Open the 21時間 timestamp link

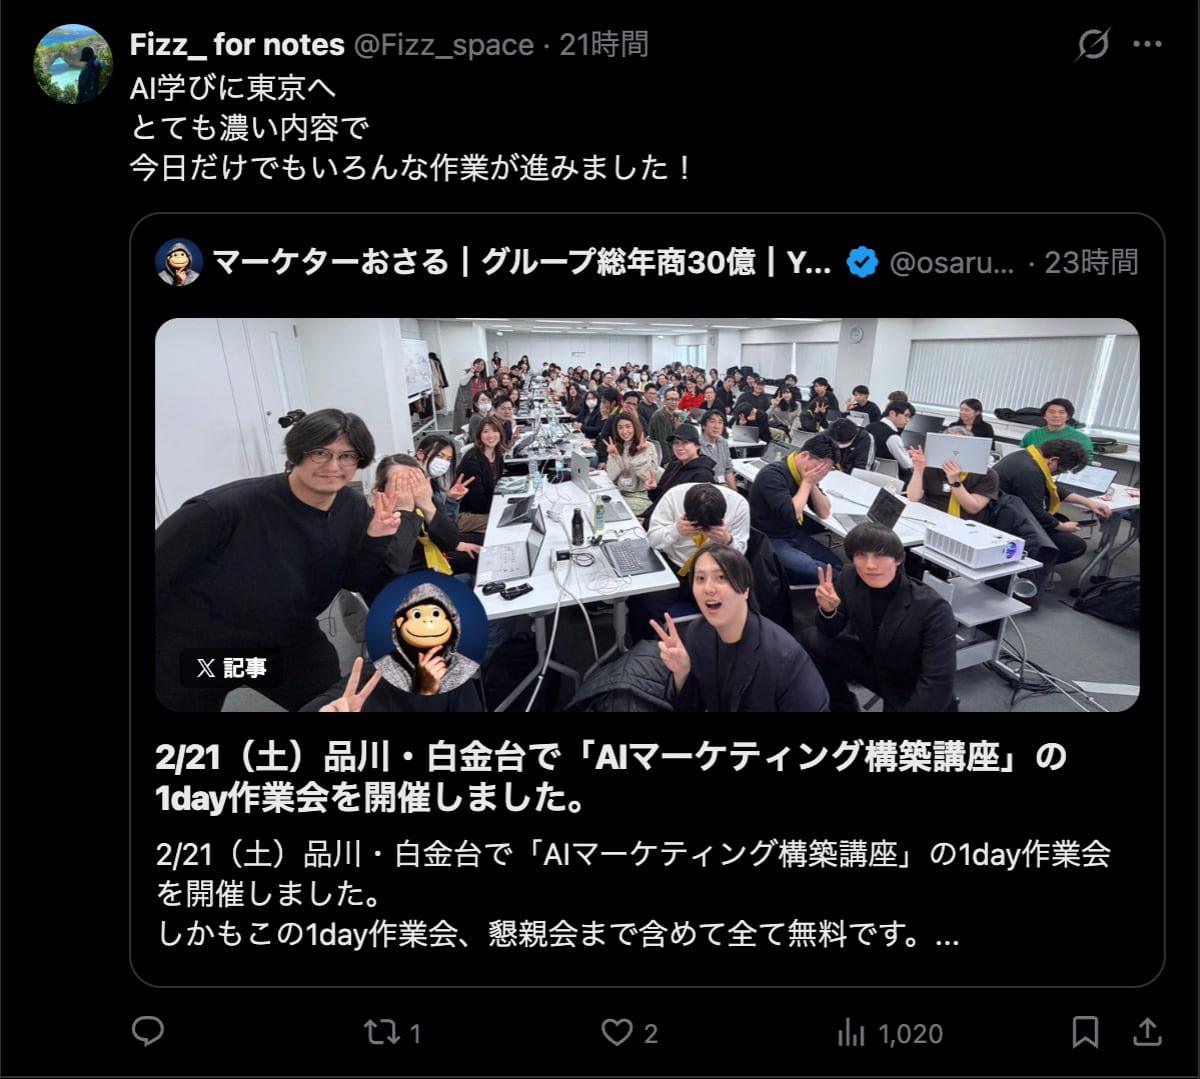[x=604, y=44]
